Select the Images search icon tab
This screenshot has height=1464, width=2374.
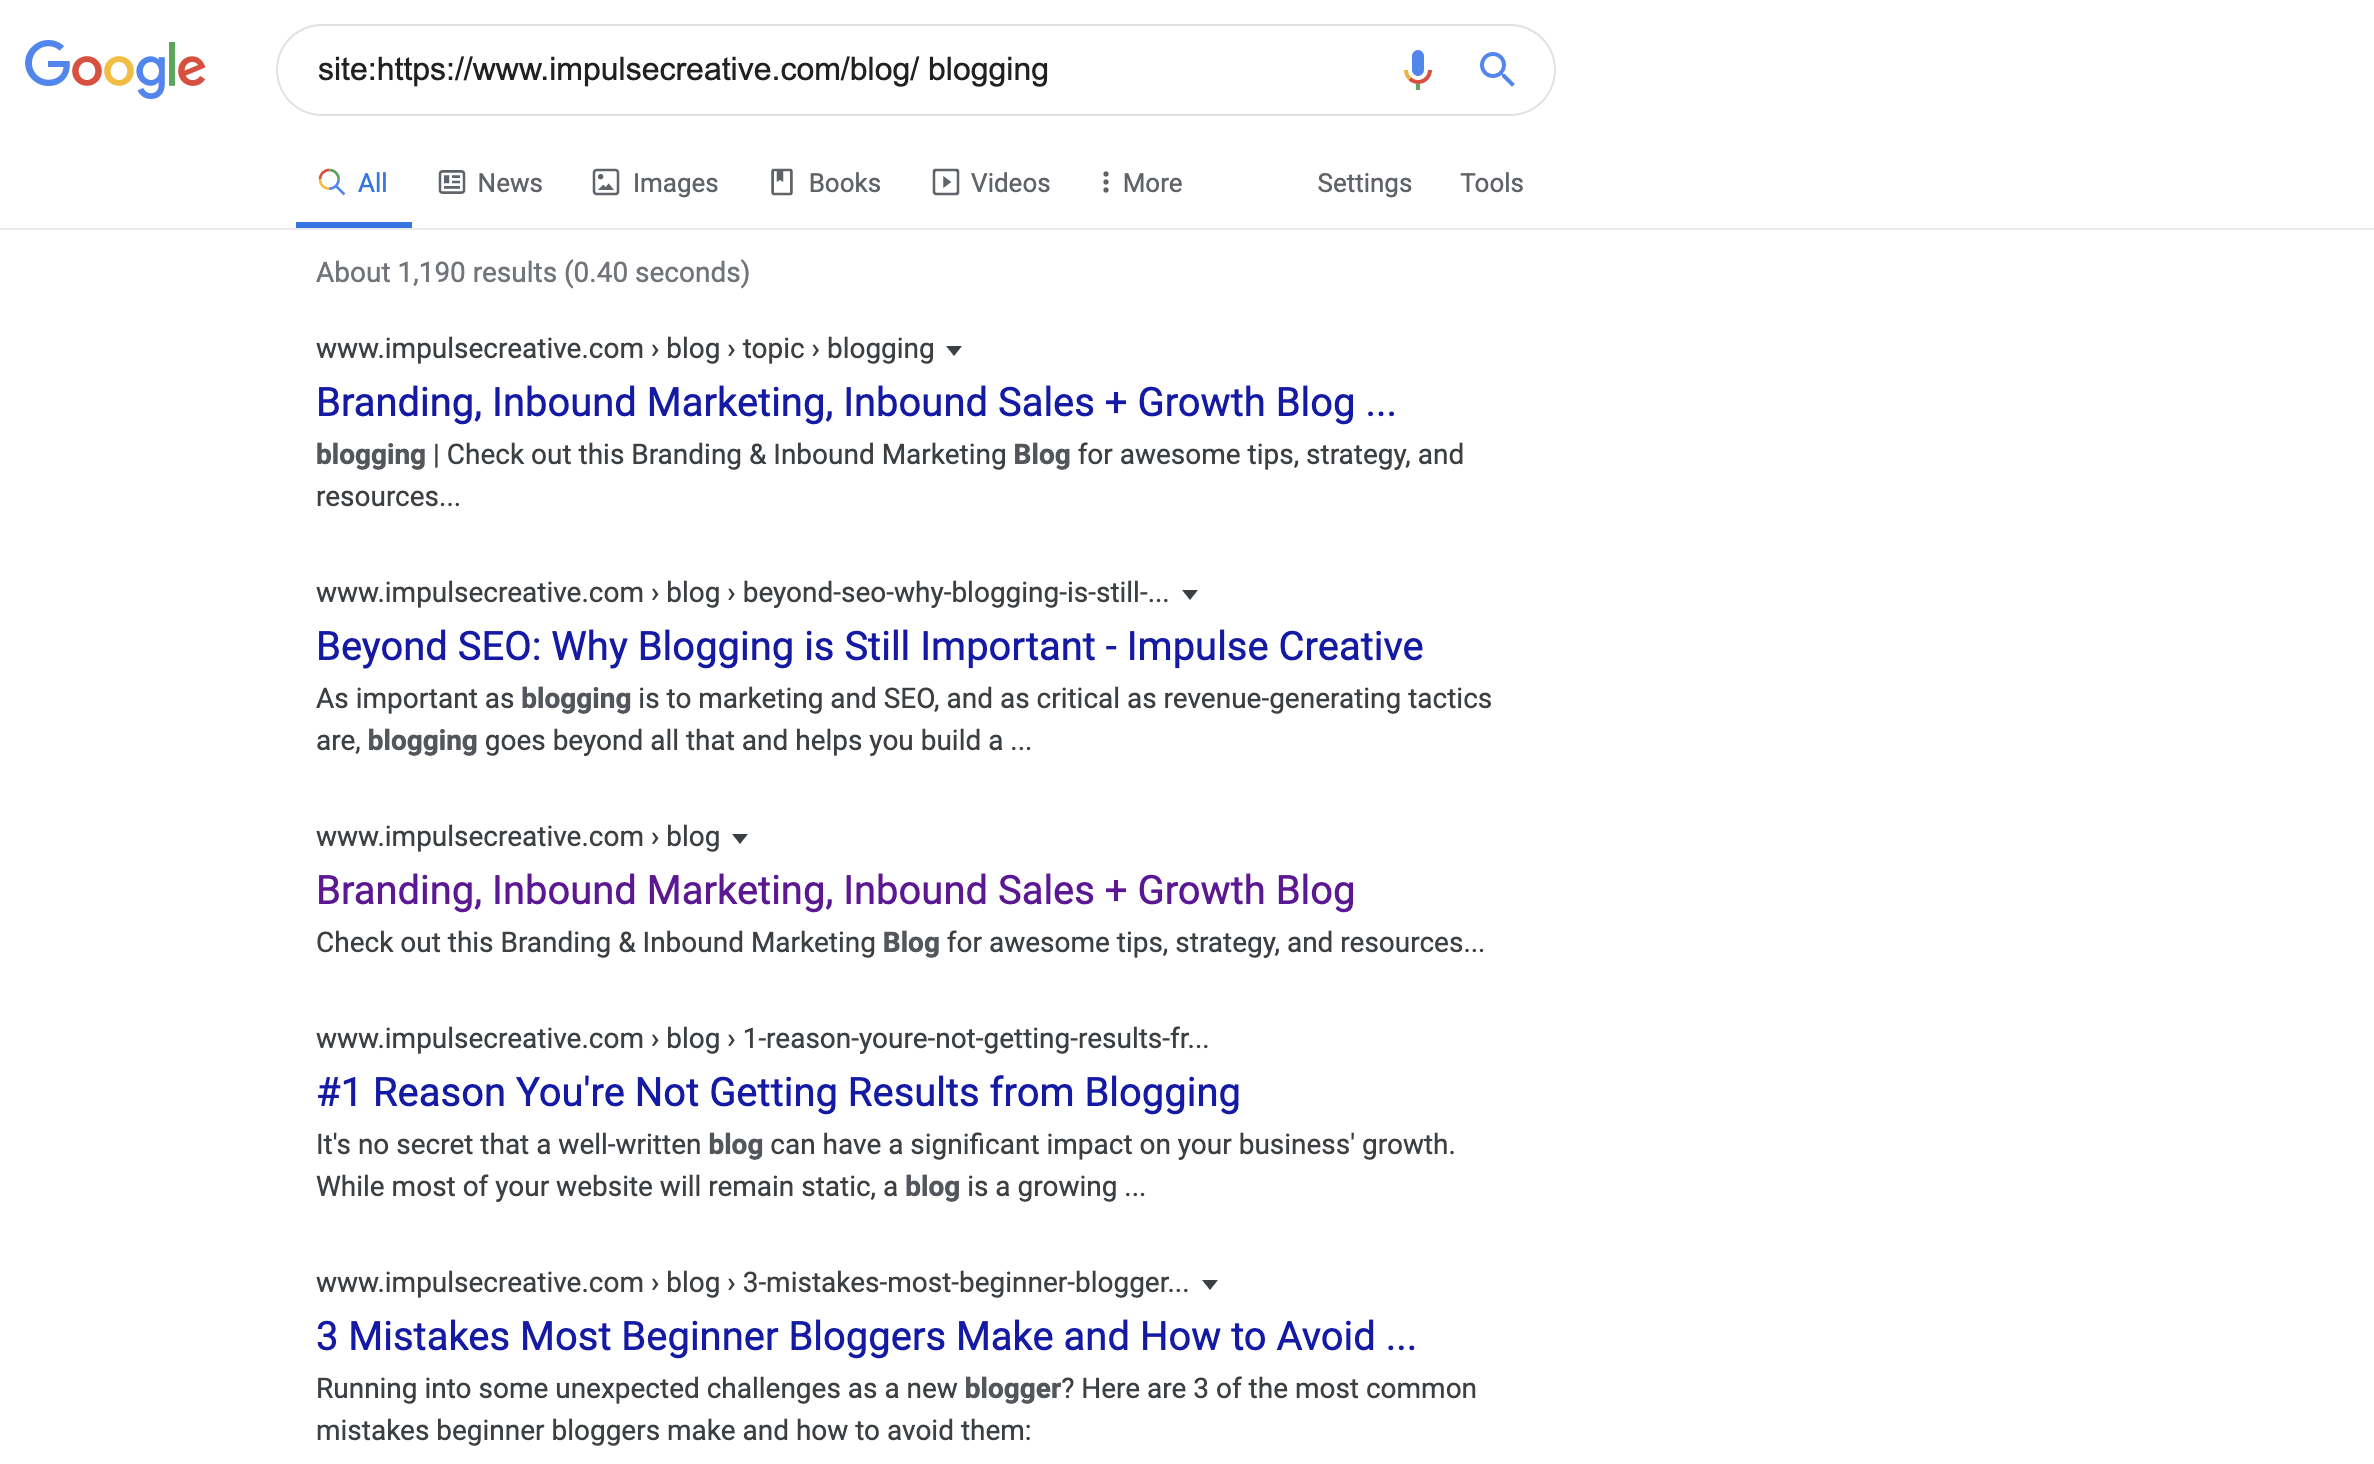(608, 182)
